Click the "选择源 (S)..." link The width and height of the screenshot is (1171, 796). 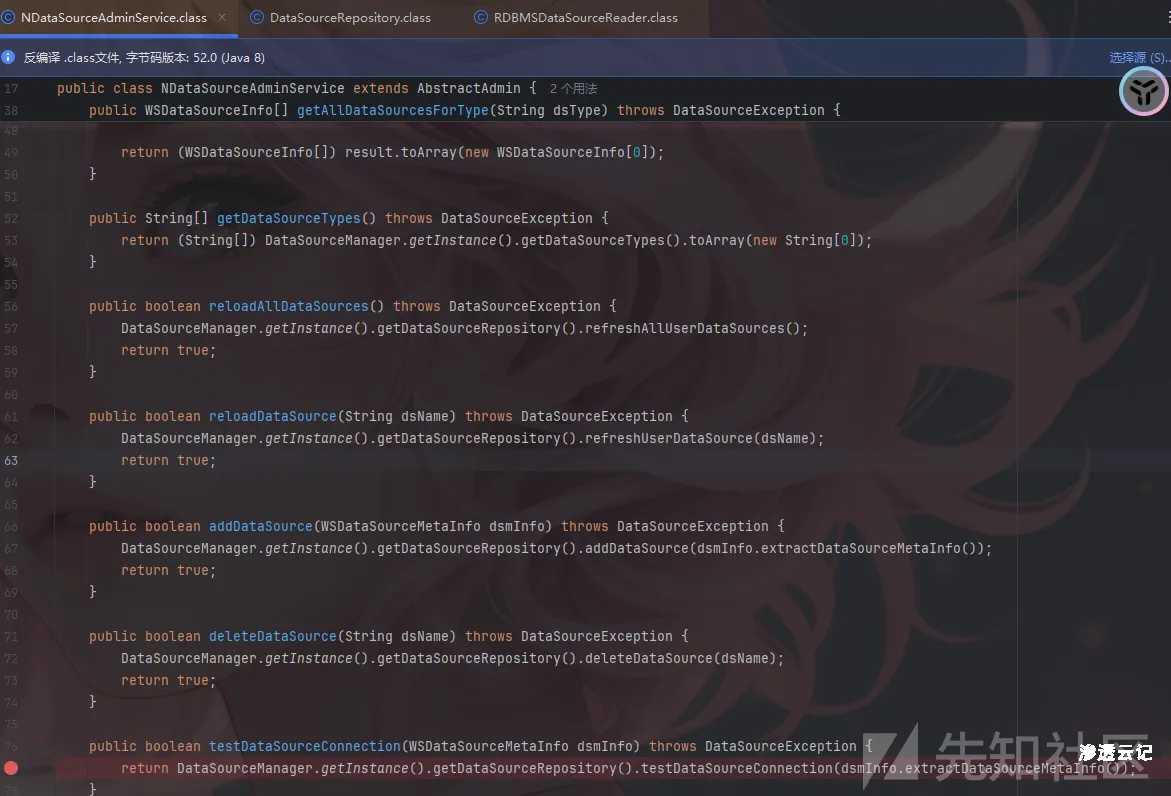1138,58
